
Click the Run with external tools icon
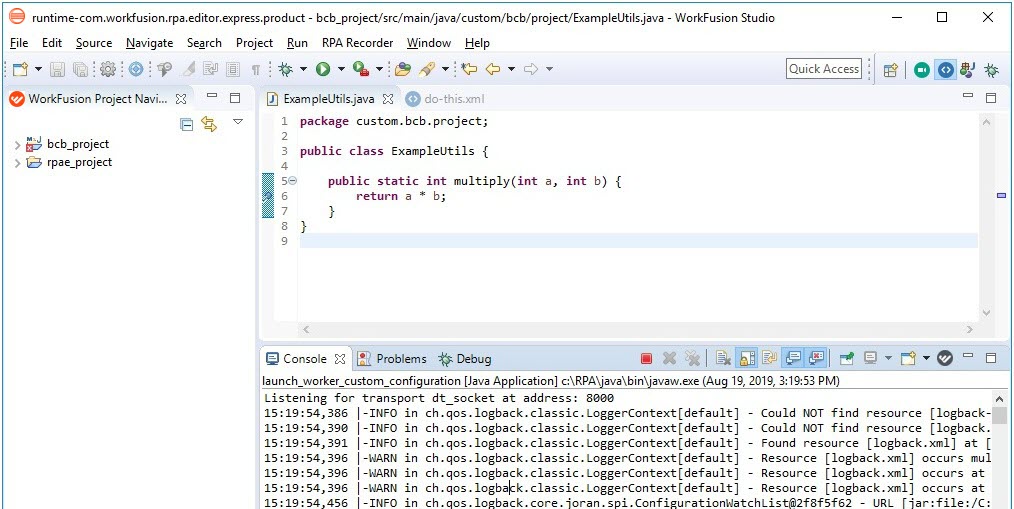pyautogui.click(x=360, y=69)
